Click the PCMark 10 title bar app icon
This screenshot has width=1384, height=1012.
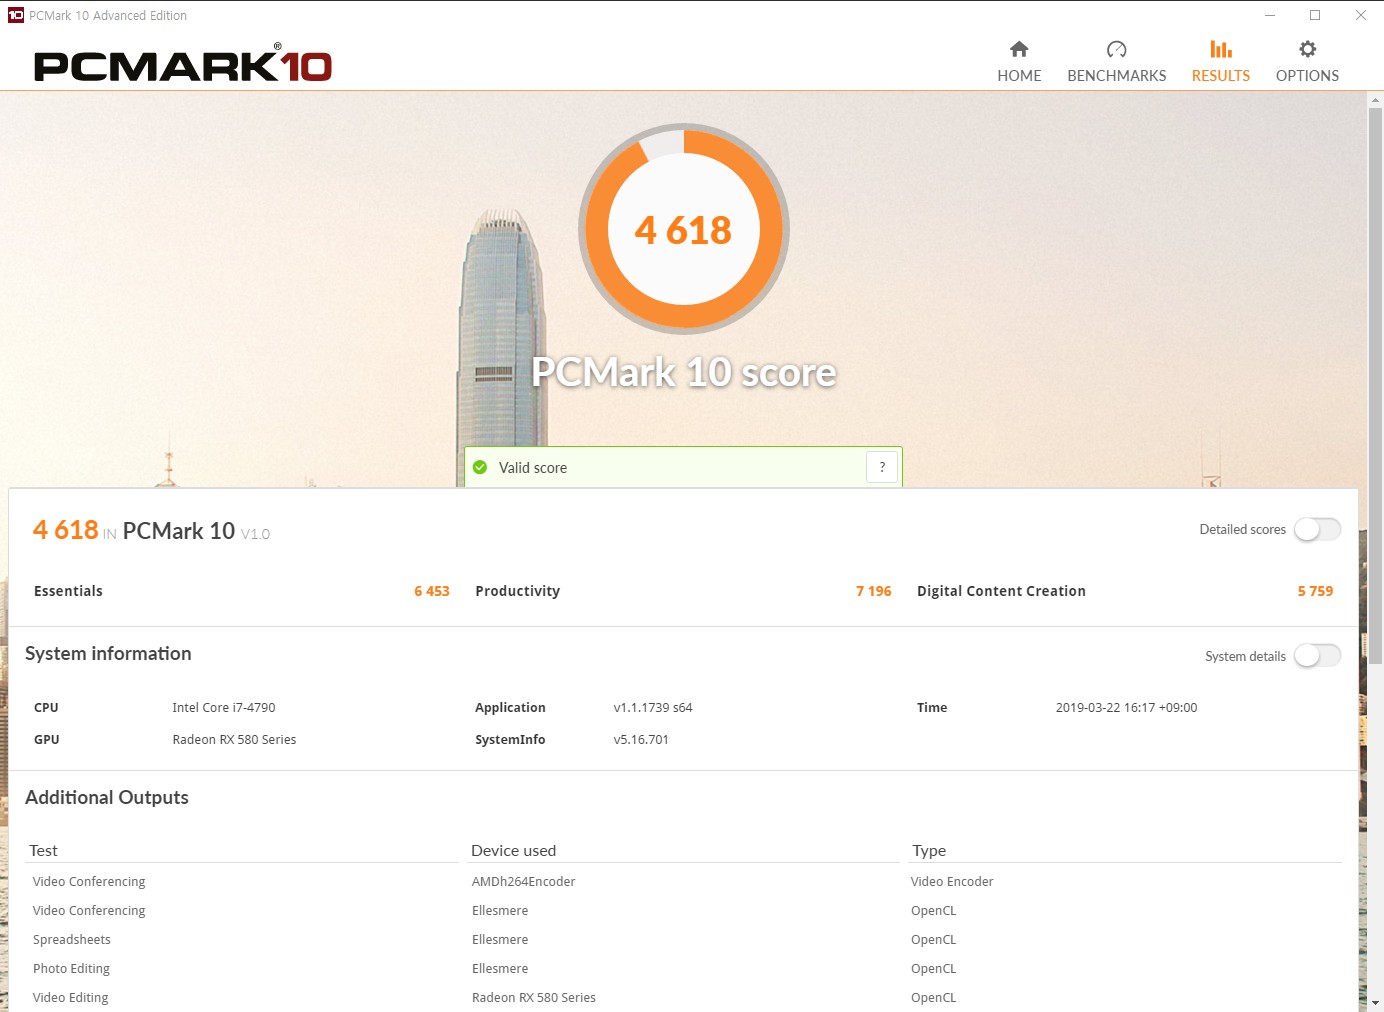(16, 15)
